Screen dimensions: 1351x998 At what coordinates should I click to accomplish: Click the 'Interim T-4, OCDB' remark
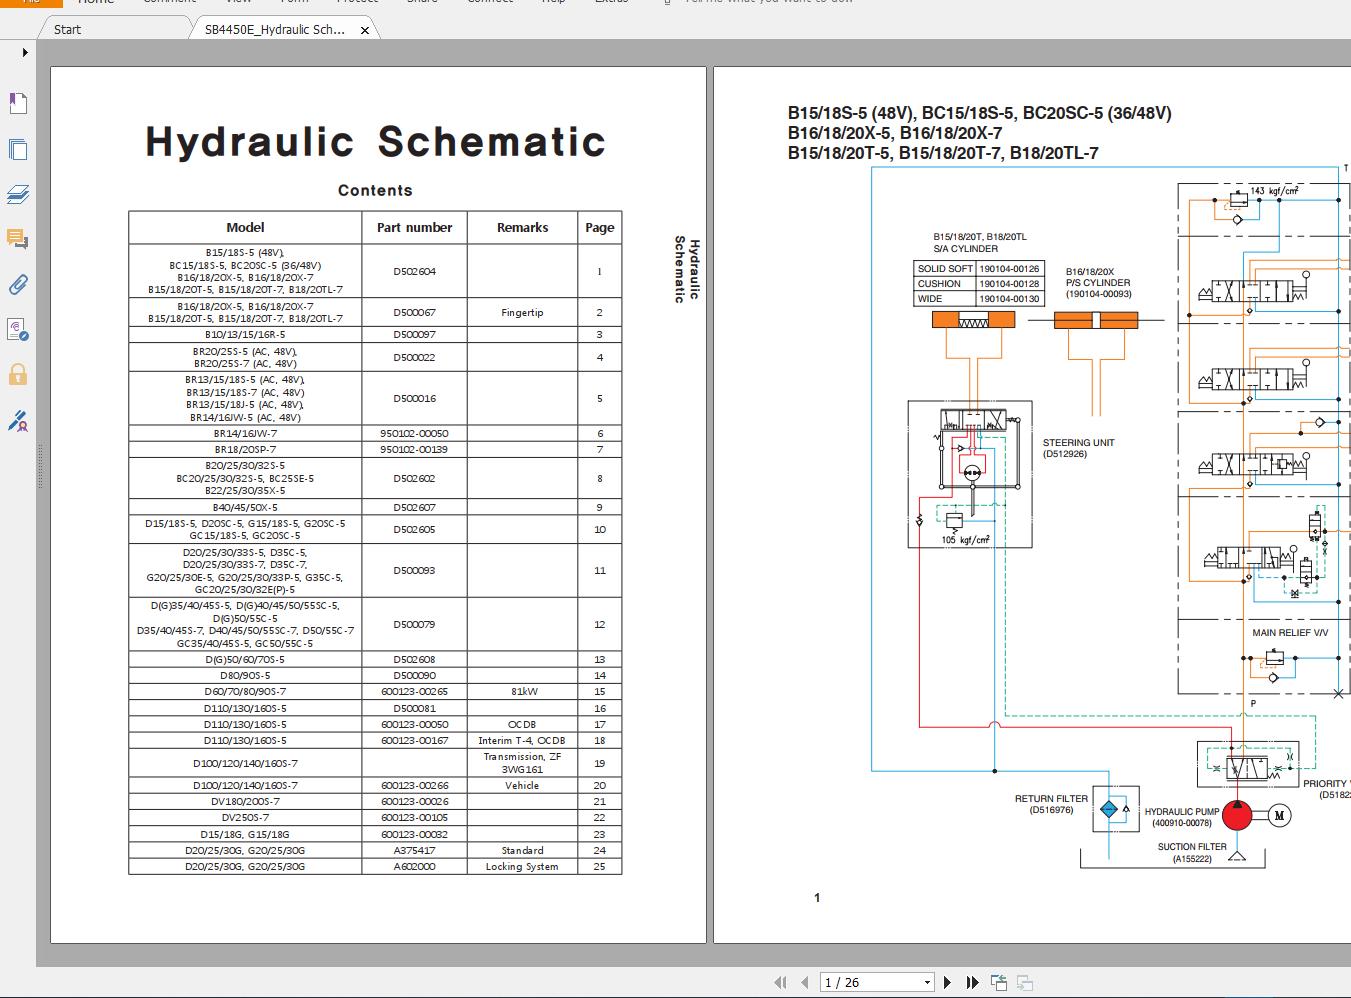522,740
